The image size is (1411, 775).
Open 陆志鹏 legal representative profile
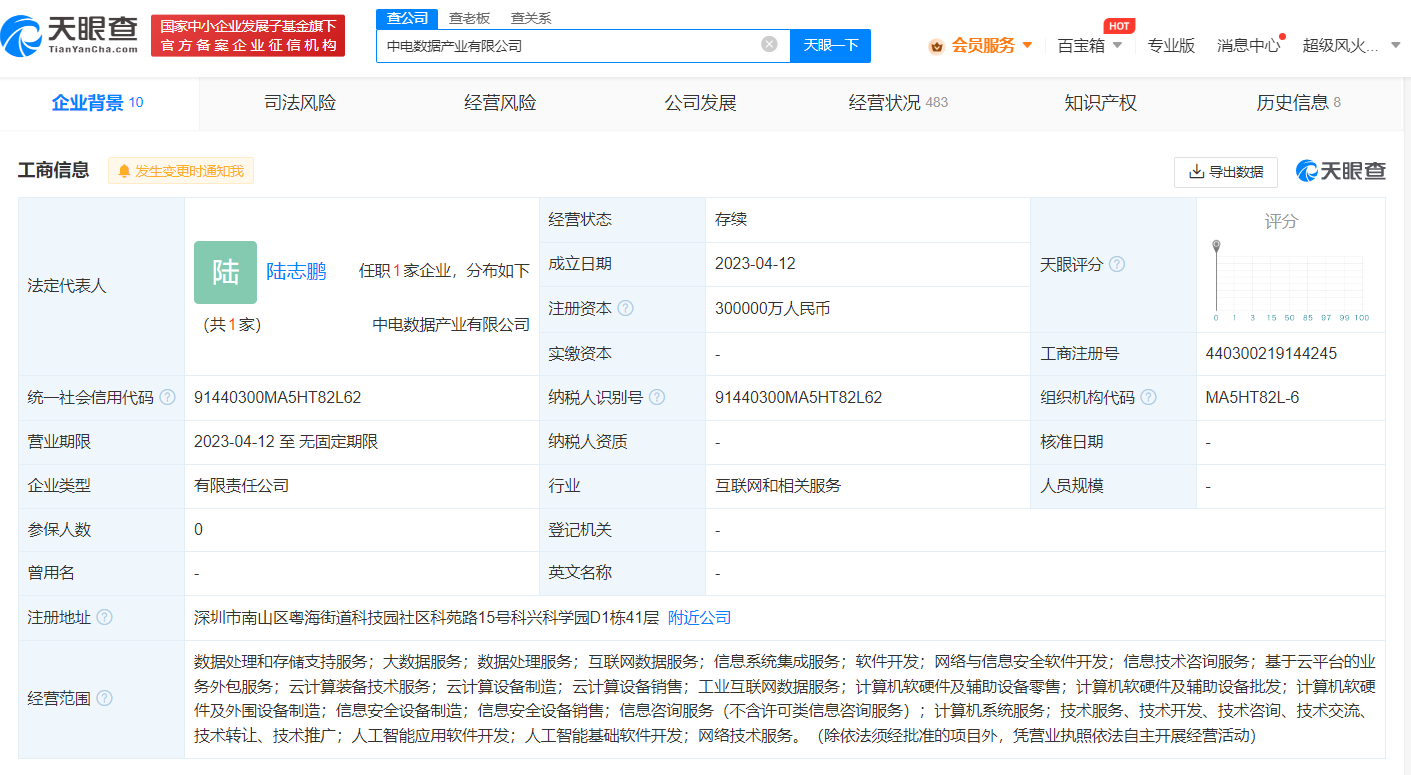296,271
